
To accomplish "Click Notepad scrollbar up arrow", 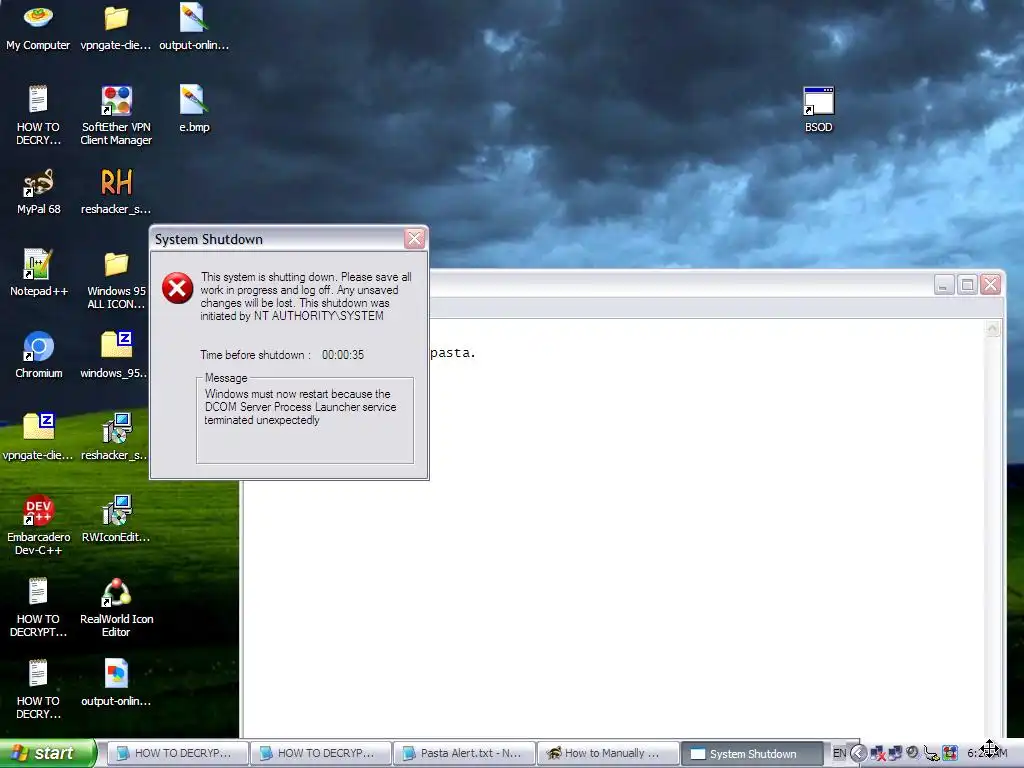I will coord(993,328).
